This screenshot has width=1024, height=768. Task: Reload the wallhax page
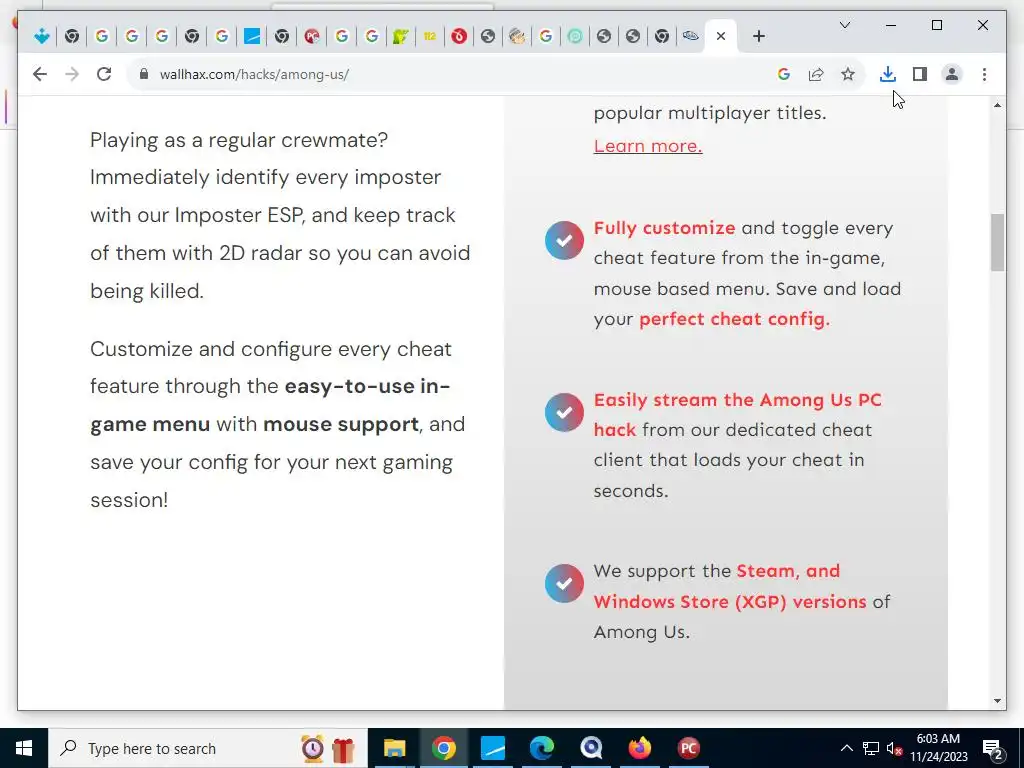point(104,74)
